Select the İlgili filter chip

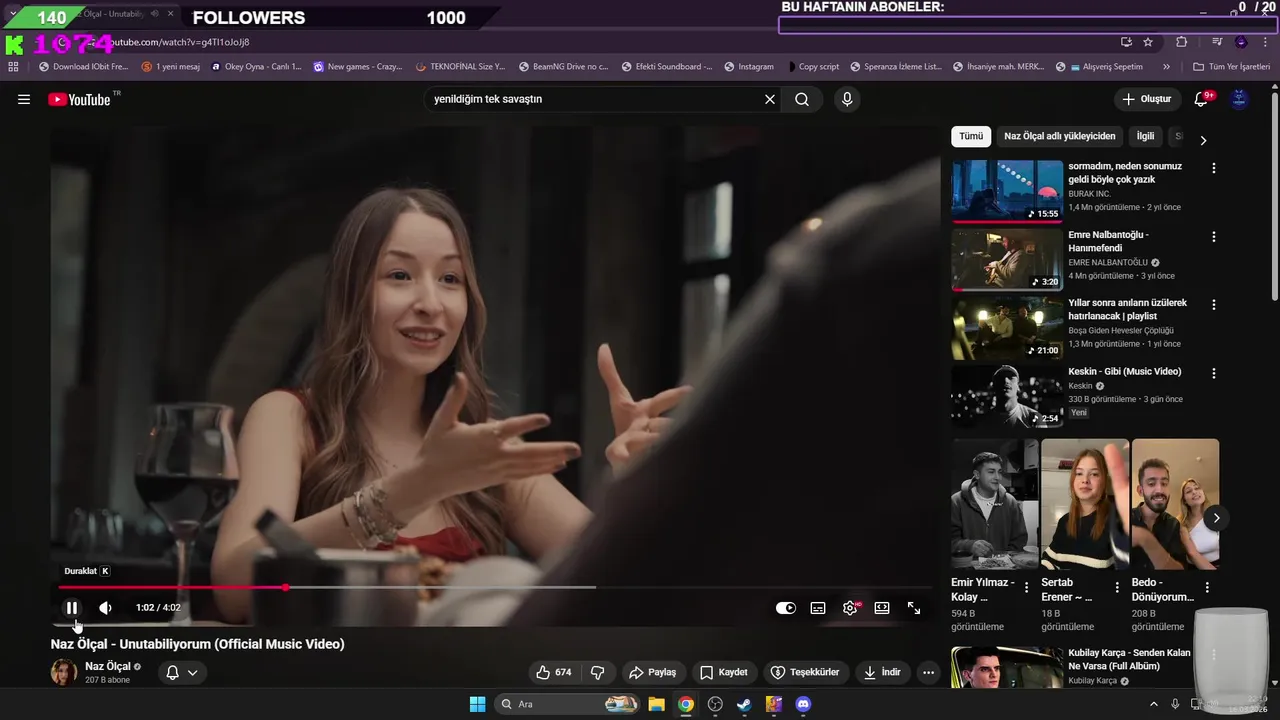coord(1145,136)
